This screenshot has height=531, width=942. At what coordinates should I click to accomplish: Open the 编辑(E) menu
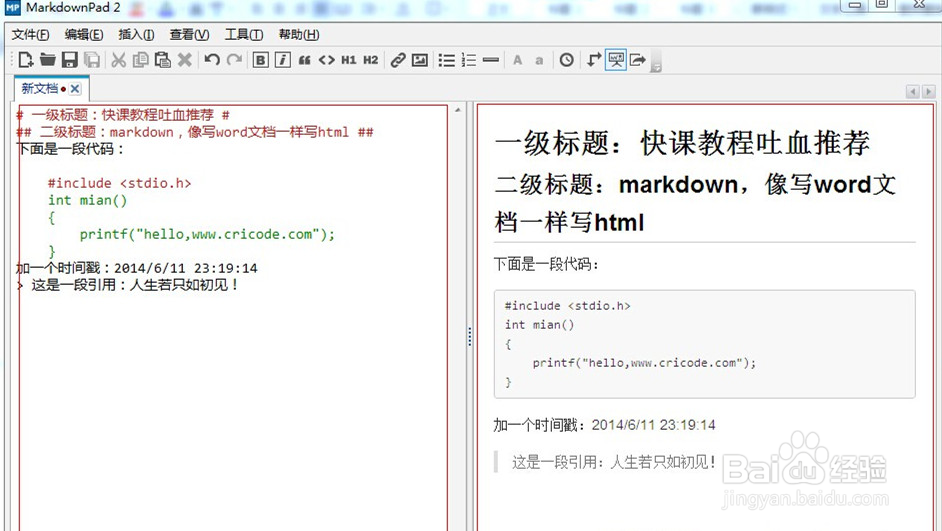84,35
